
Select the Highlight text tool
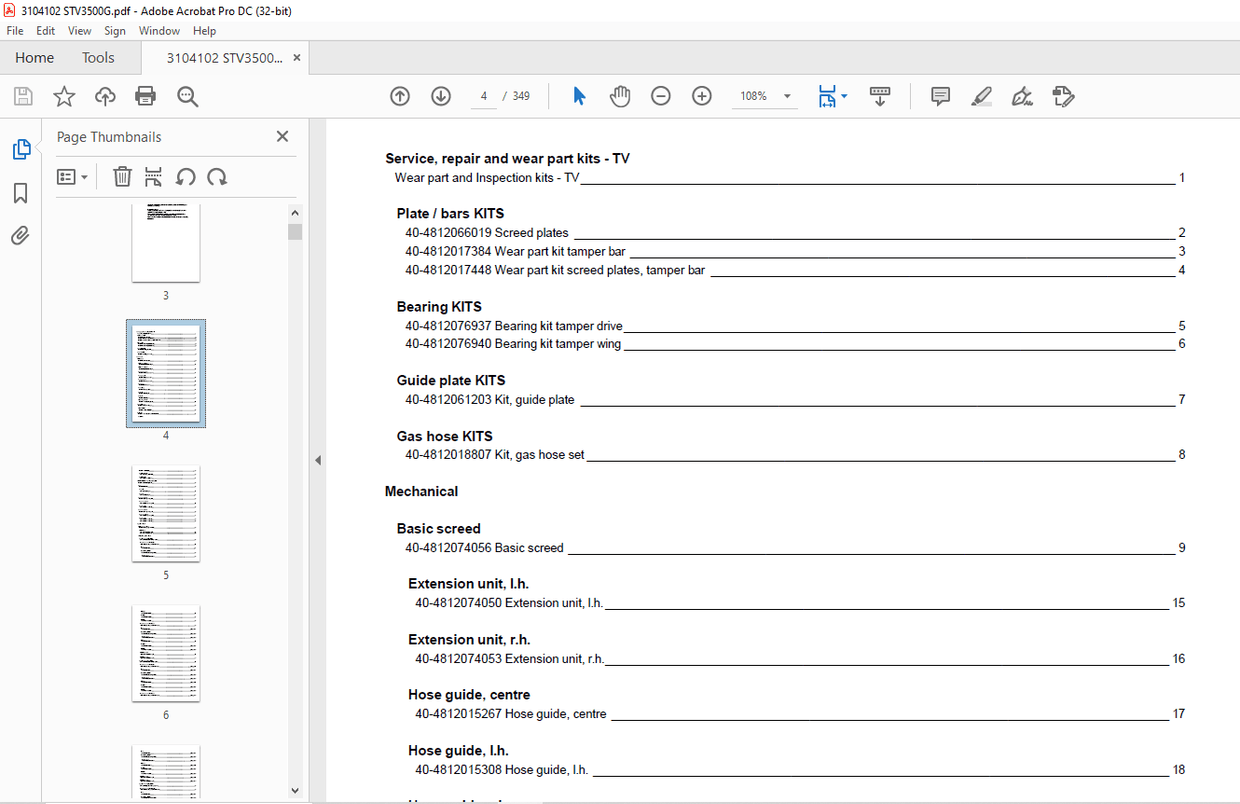click(x=981, y=96)
